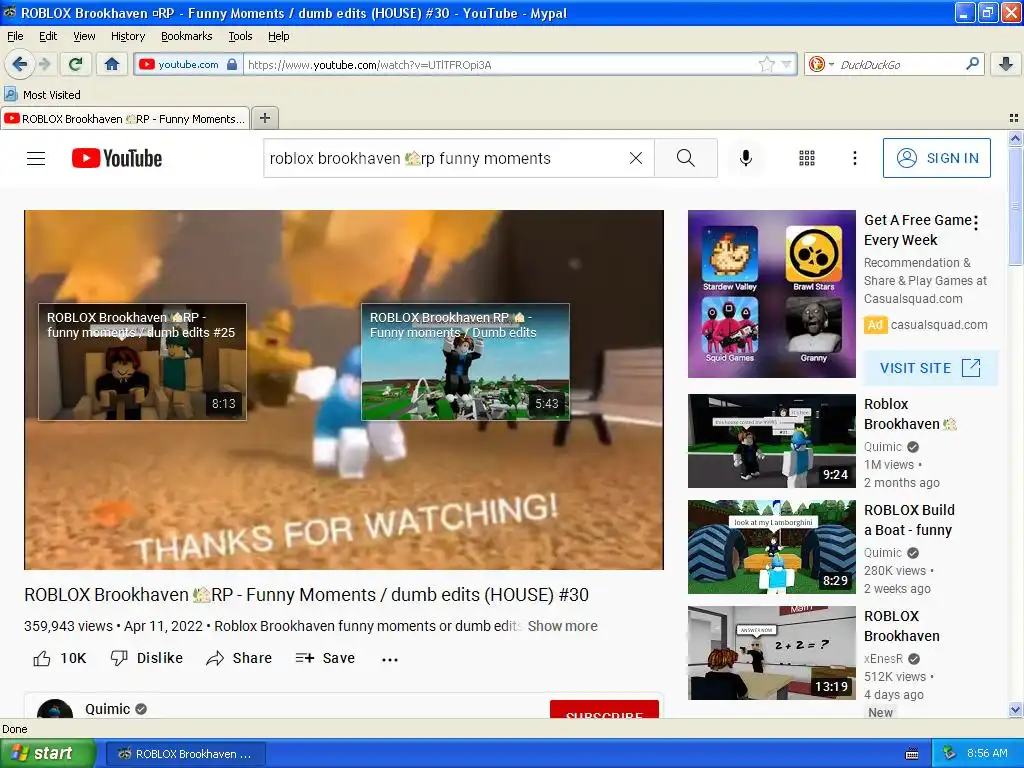Click the Casualsquad ad image
Screen dimensions: 1024x768
771,294
